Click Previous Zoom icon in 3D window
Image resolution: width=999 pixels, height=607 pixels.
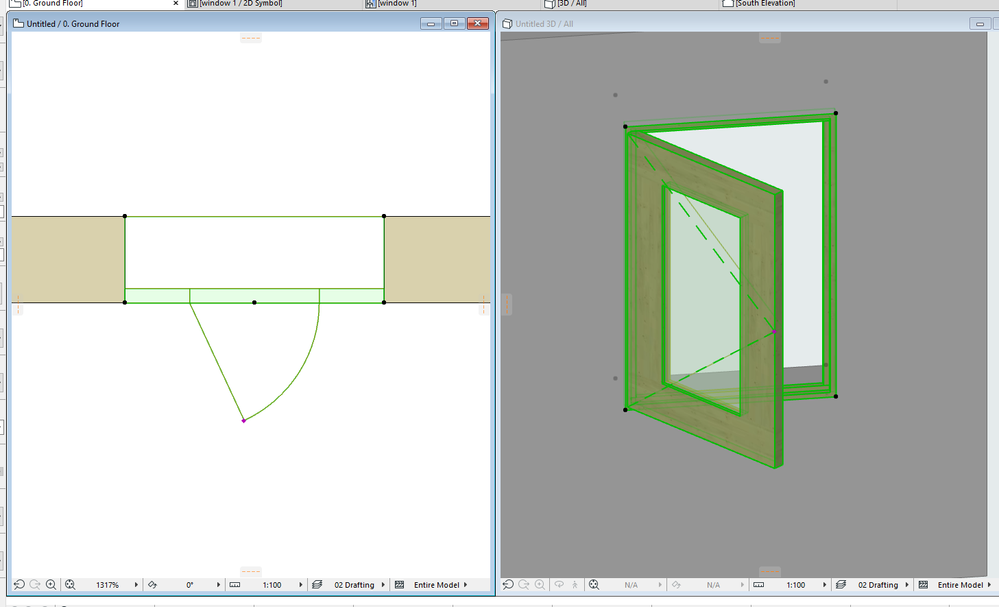508,585
